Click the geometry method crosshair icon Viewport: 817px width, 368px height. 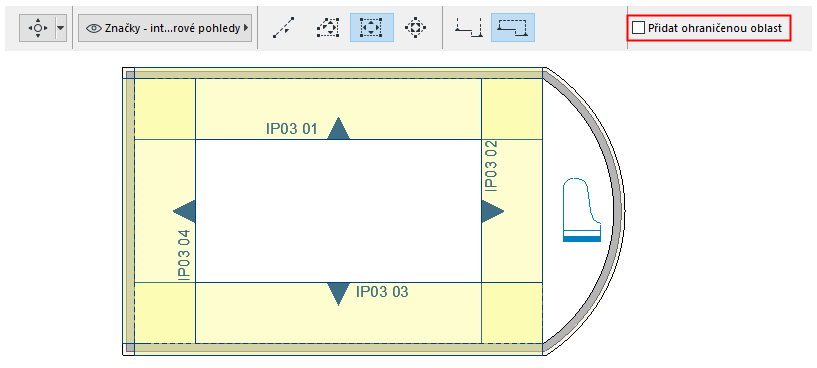point(38,28)
